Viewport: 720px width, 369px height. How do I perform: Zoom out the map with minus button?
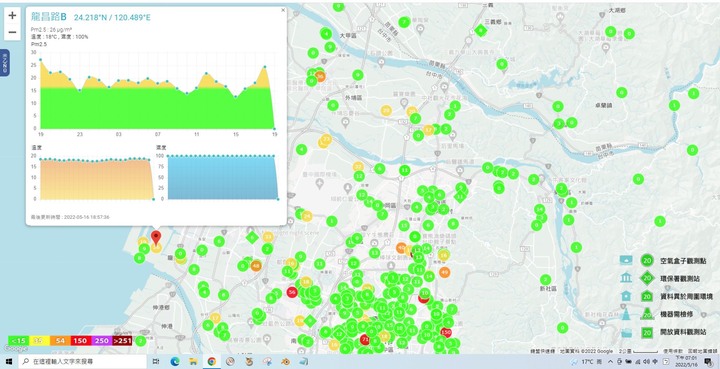tap(12, 32)
